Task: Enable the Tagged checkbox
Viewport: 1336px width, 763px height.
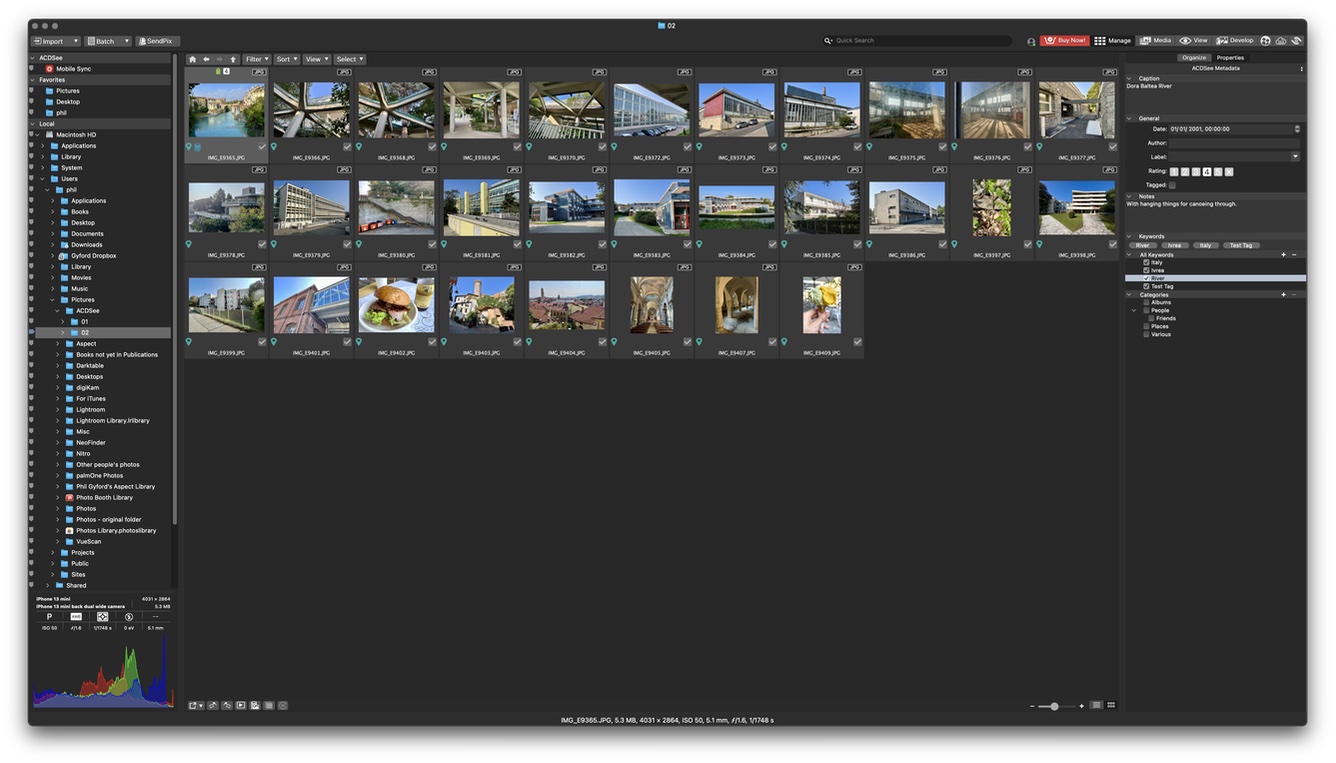Action: pyautogui.click(x=1172, y=185)
